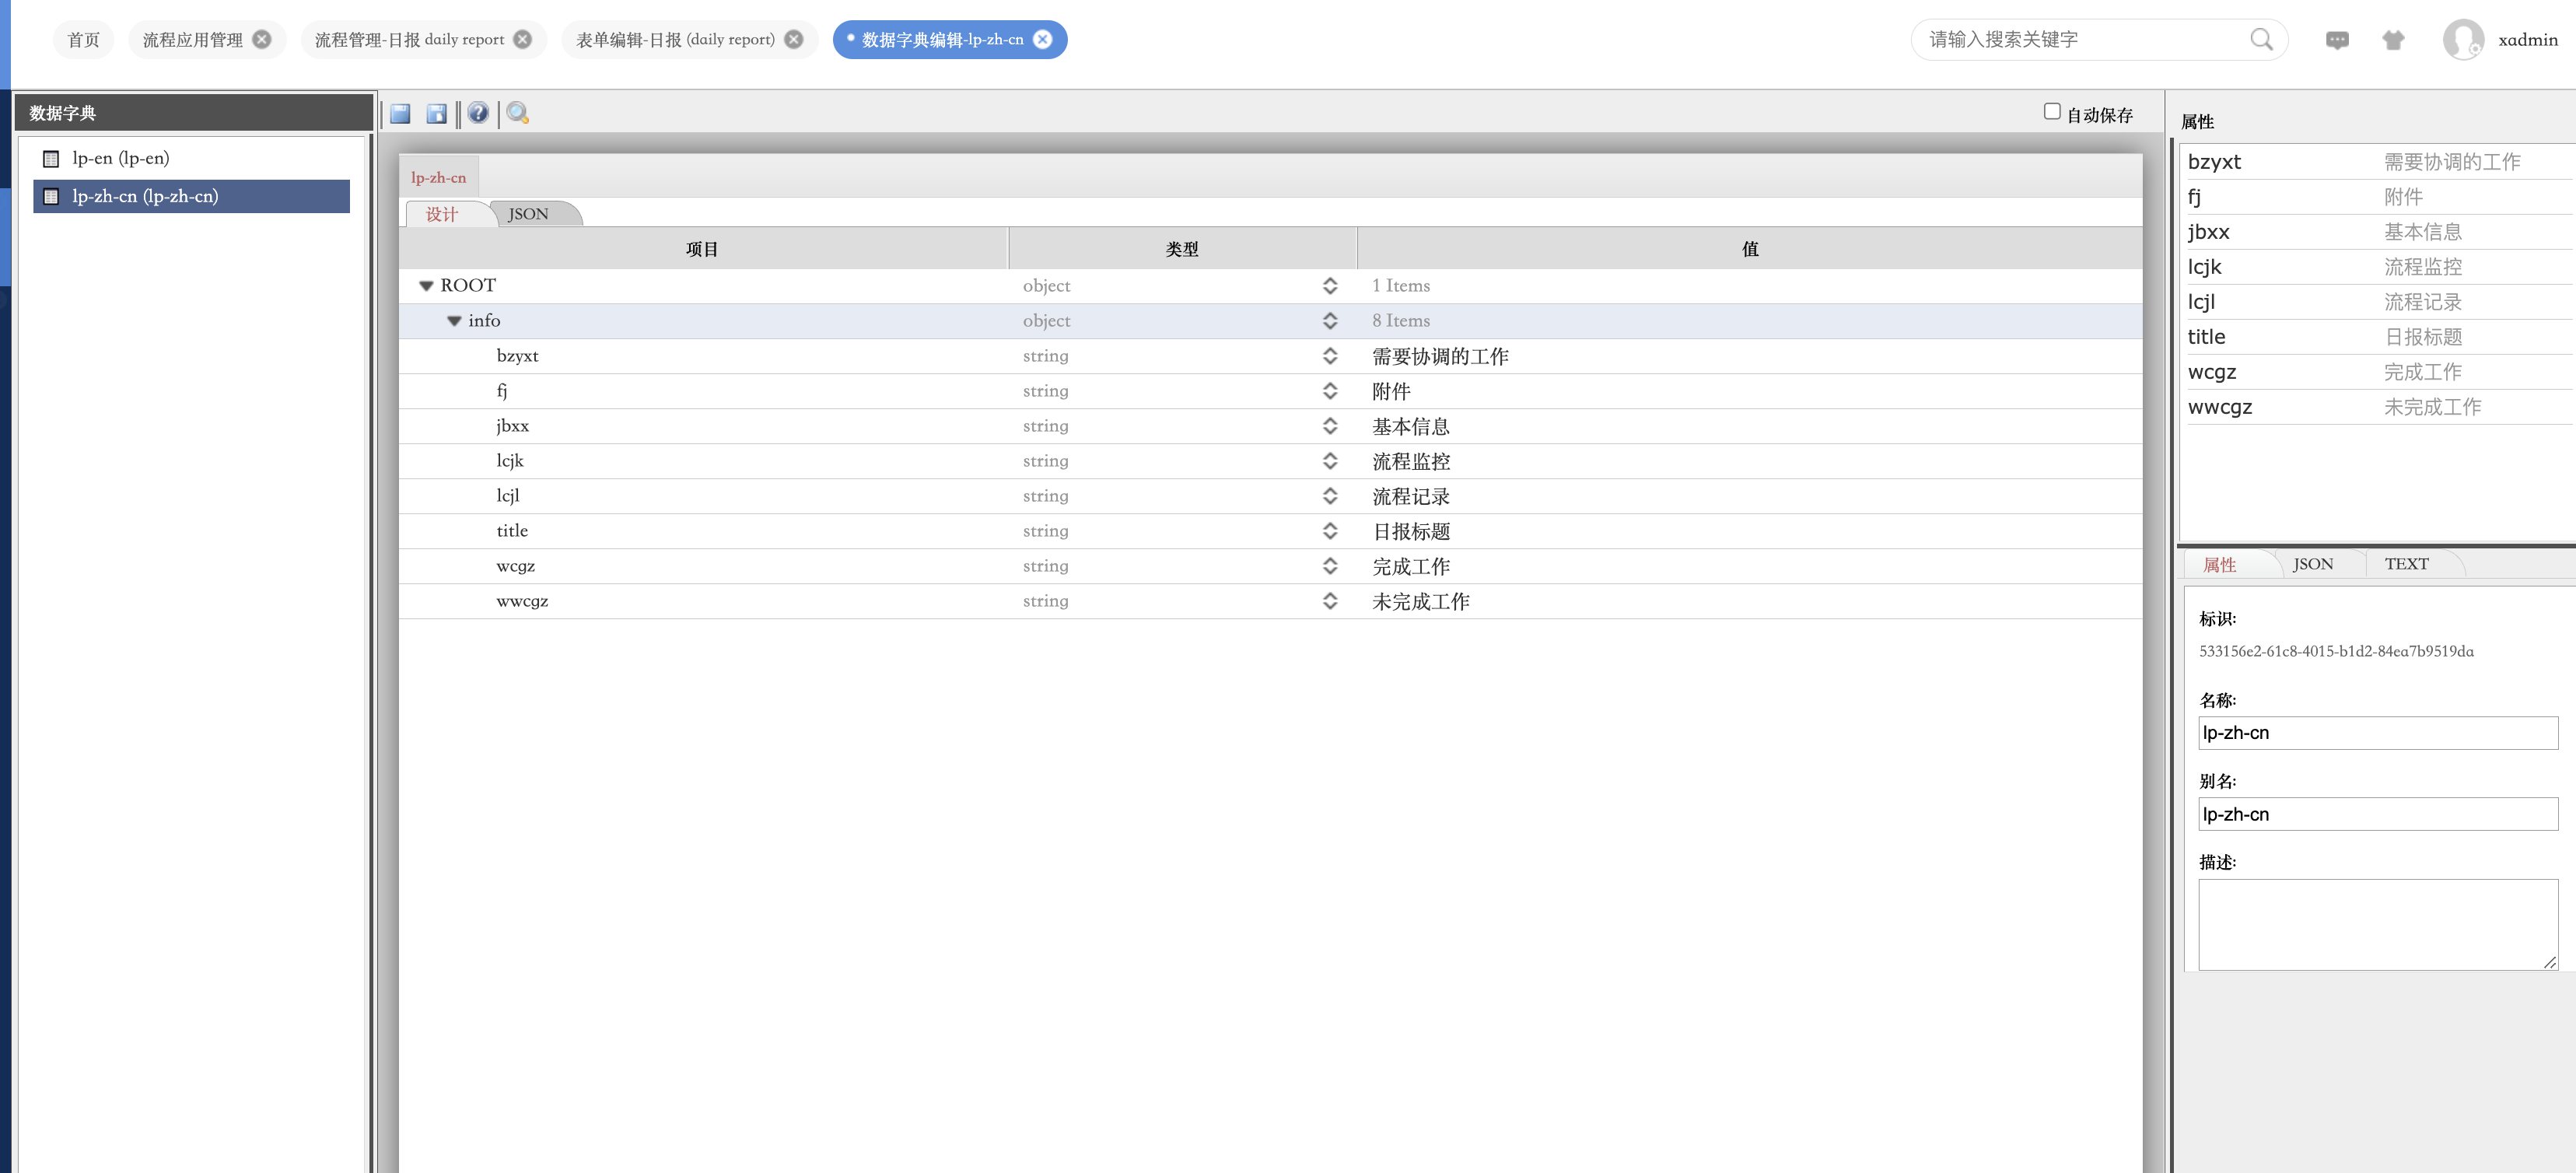The height and width of the screenshot is (1173, 2576).
Task: Collapse the ROOT tree node
Action: click(426, 286)
